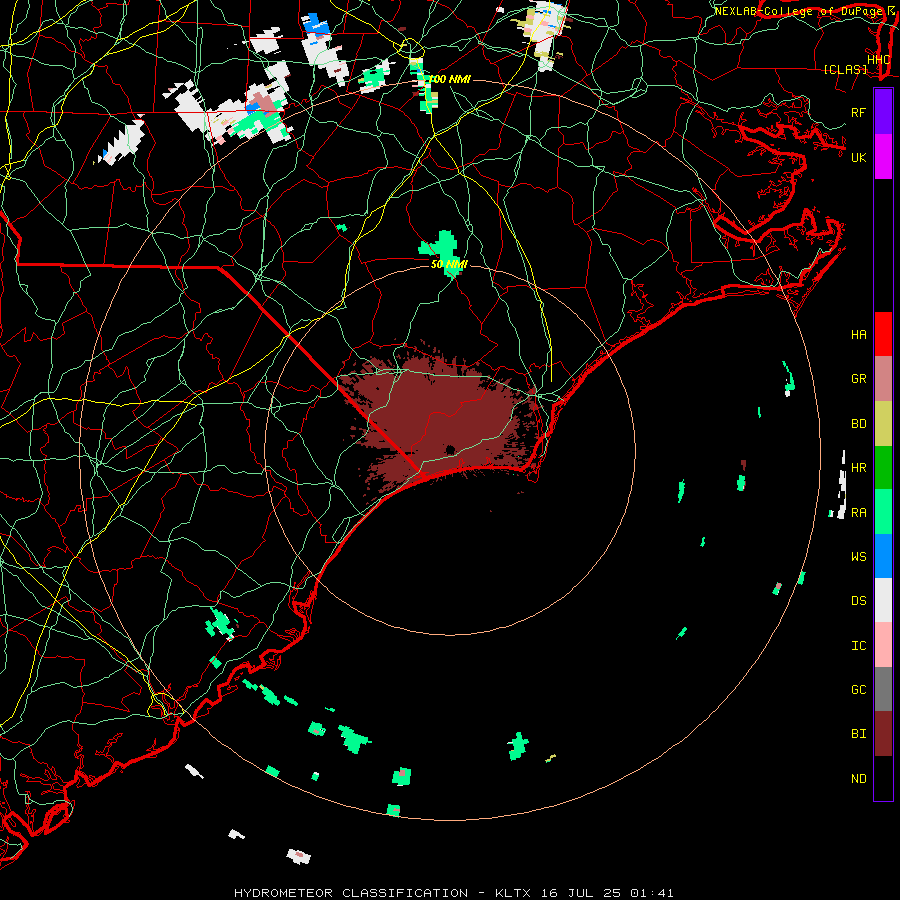Click the KLTX radar site identifier
Viewport: 900px width, 900px height.
(513, 893)
